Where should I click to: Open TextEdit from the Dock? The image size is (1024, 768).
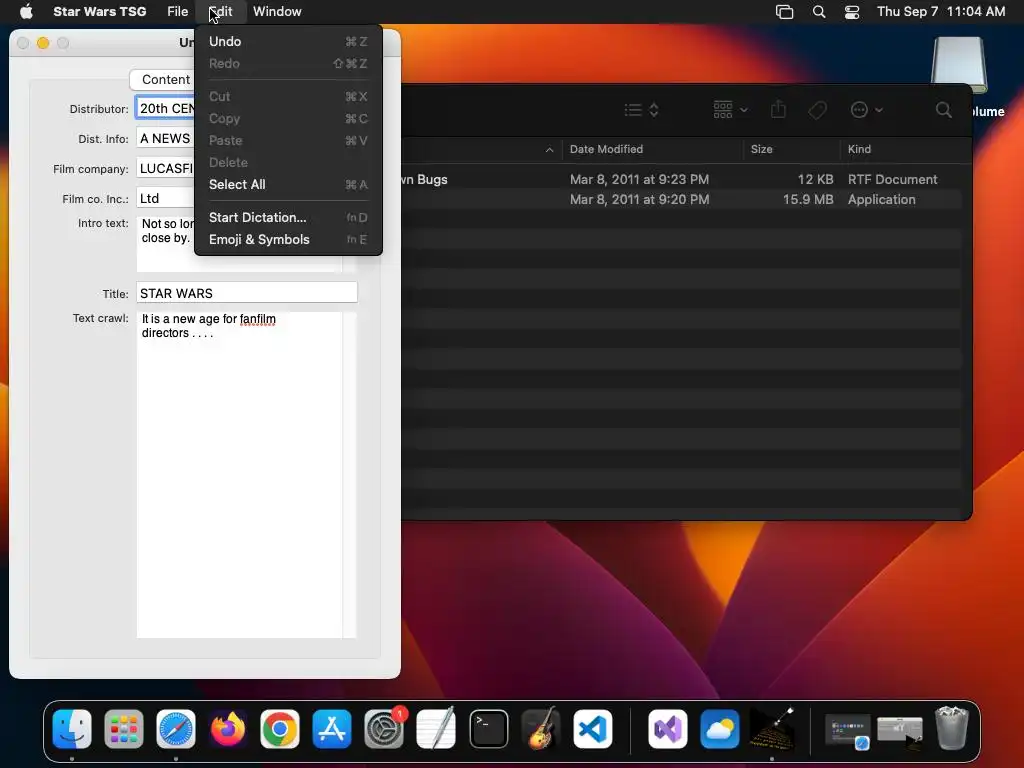[x=436, y=729]
